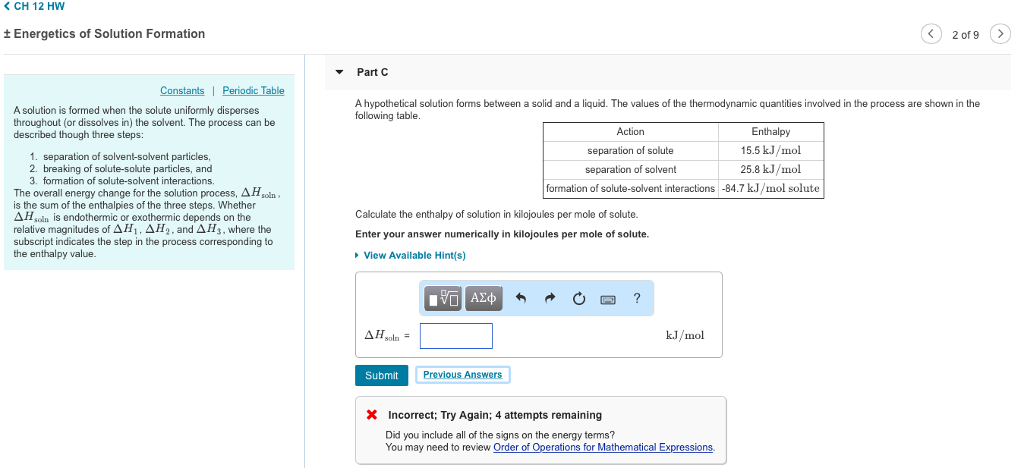Submit the answer
Image resolution: width=1024 pixels, height=468 pixels.
coord(381,375)
